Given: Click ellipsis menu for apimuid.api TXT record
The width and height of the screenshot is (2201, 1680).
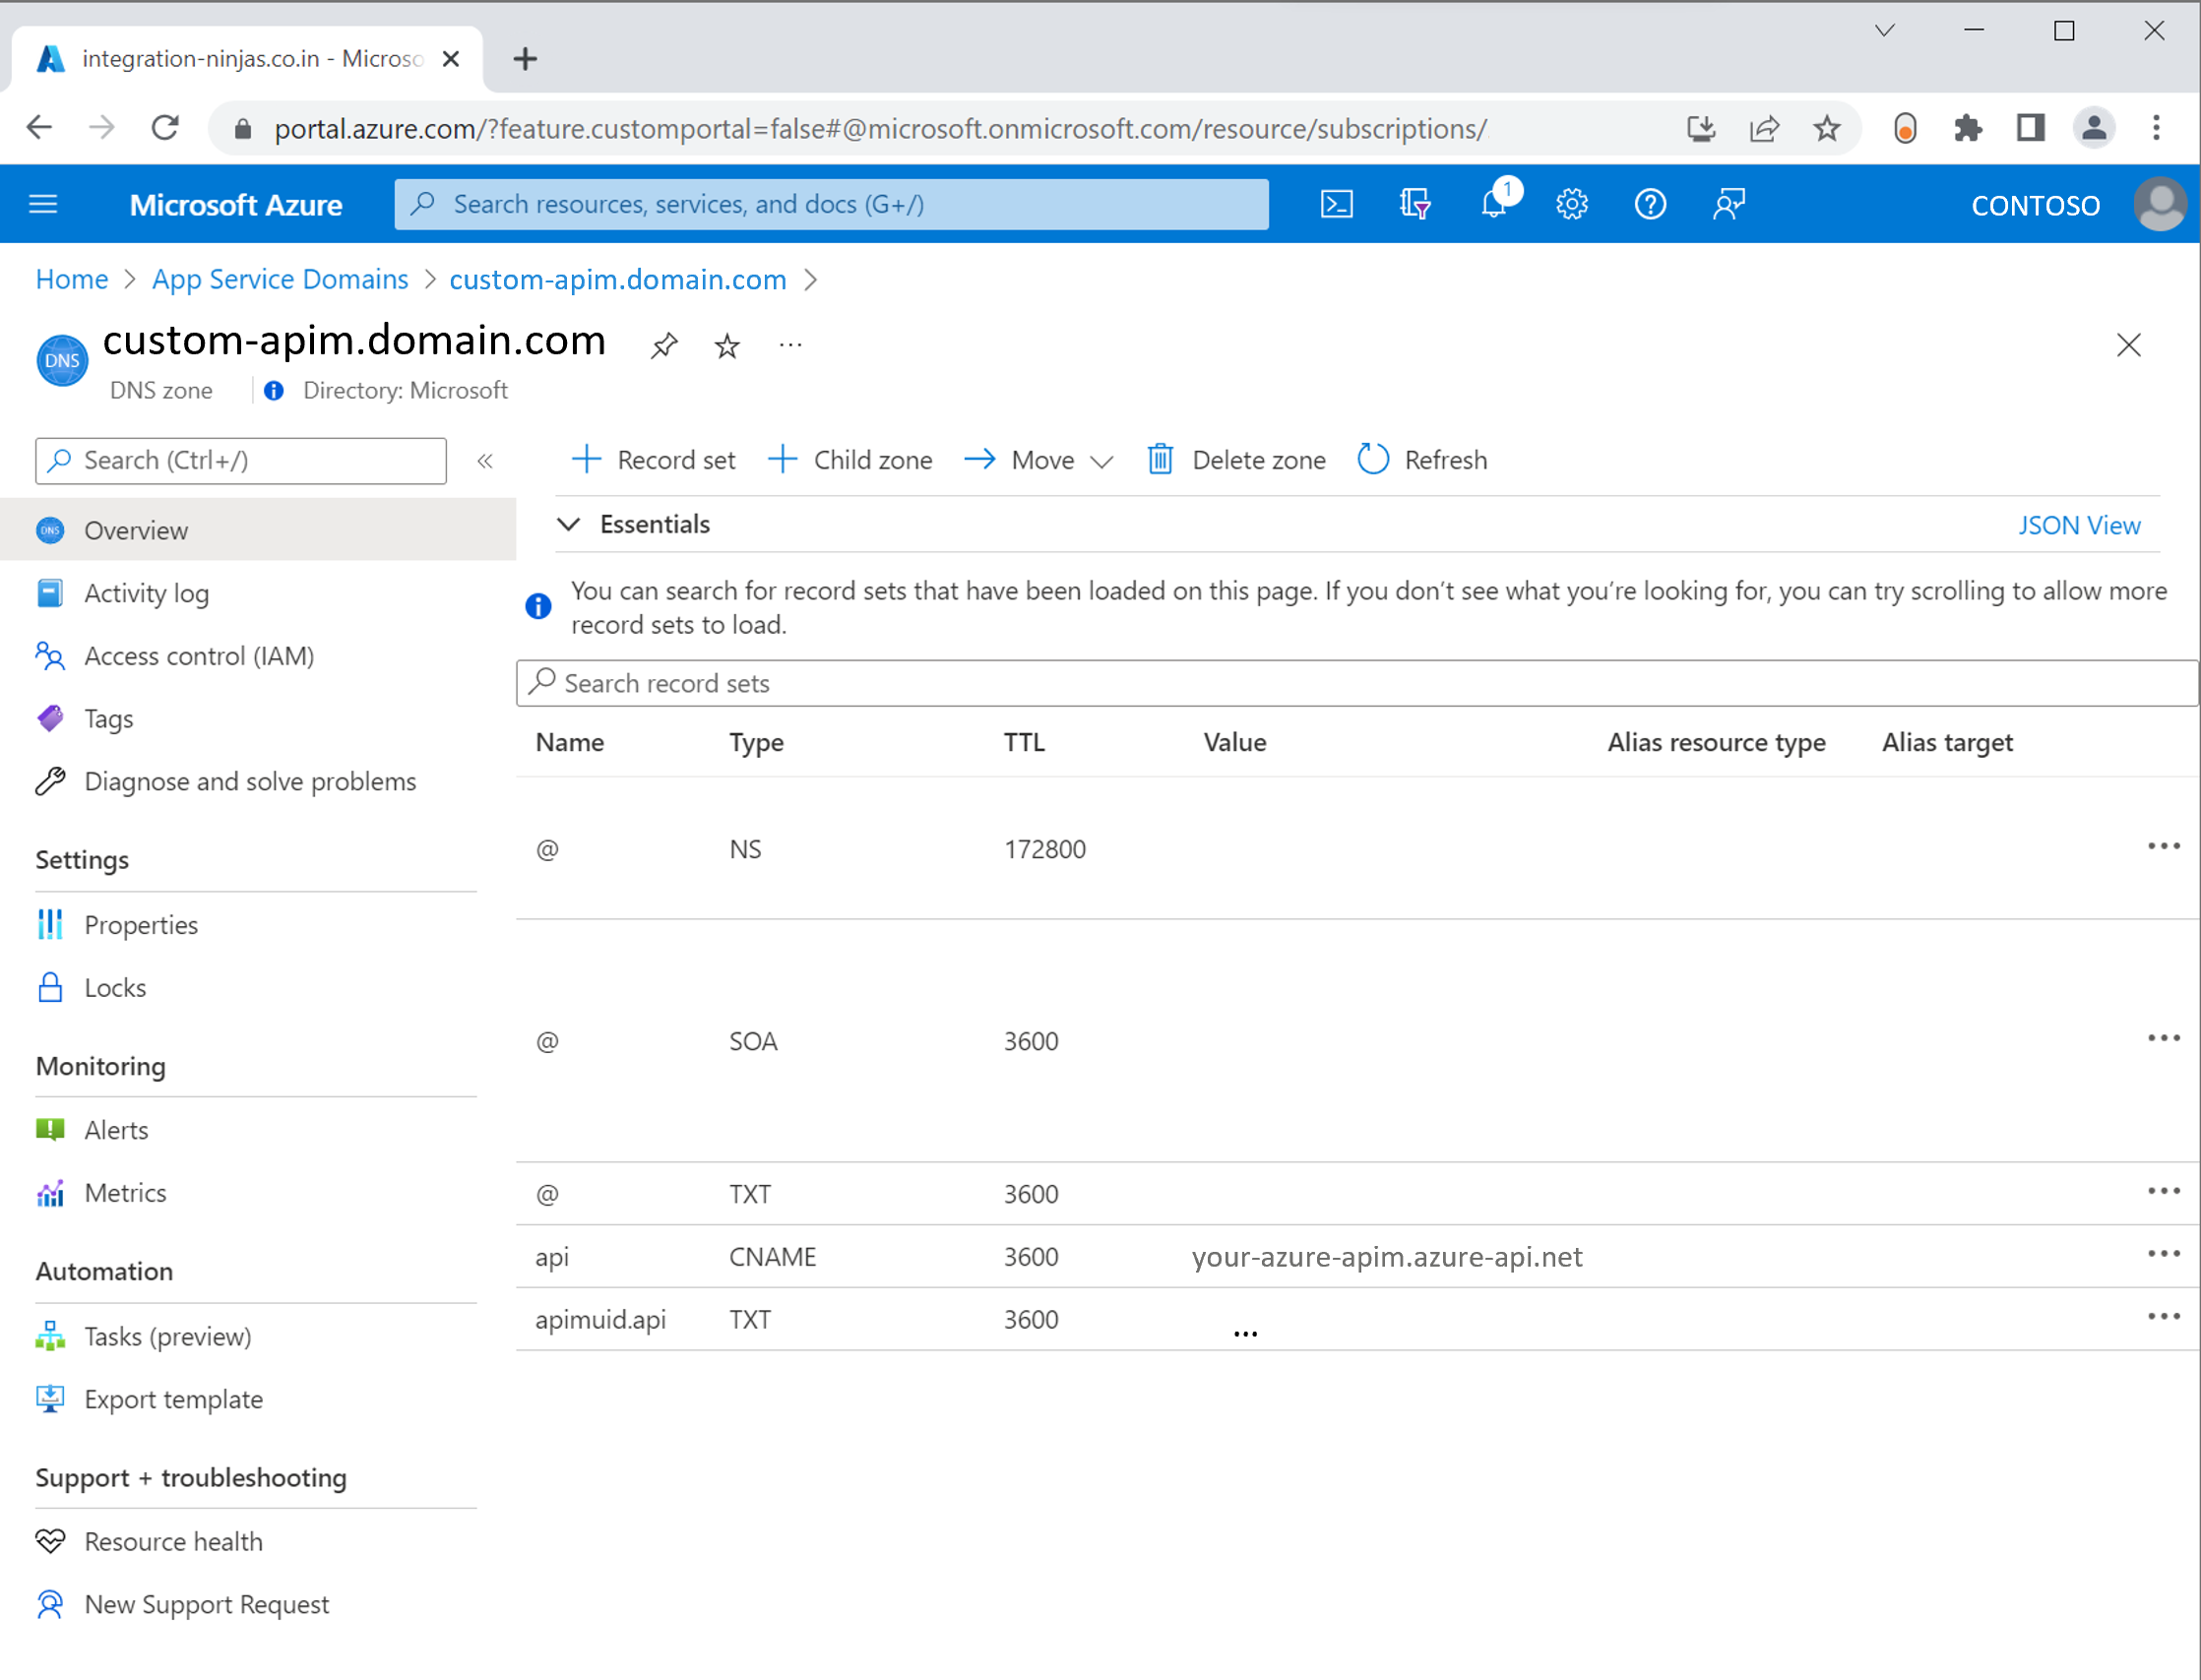Looking at the screenshot, I should (x=2163, y=1317).
